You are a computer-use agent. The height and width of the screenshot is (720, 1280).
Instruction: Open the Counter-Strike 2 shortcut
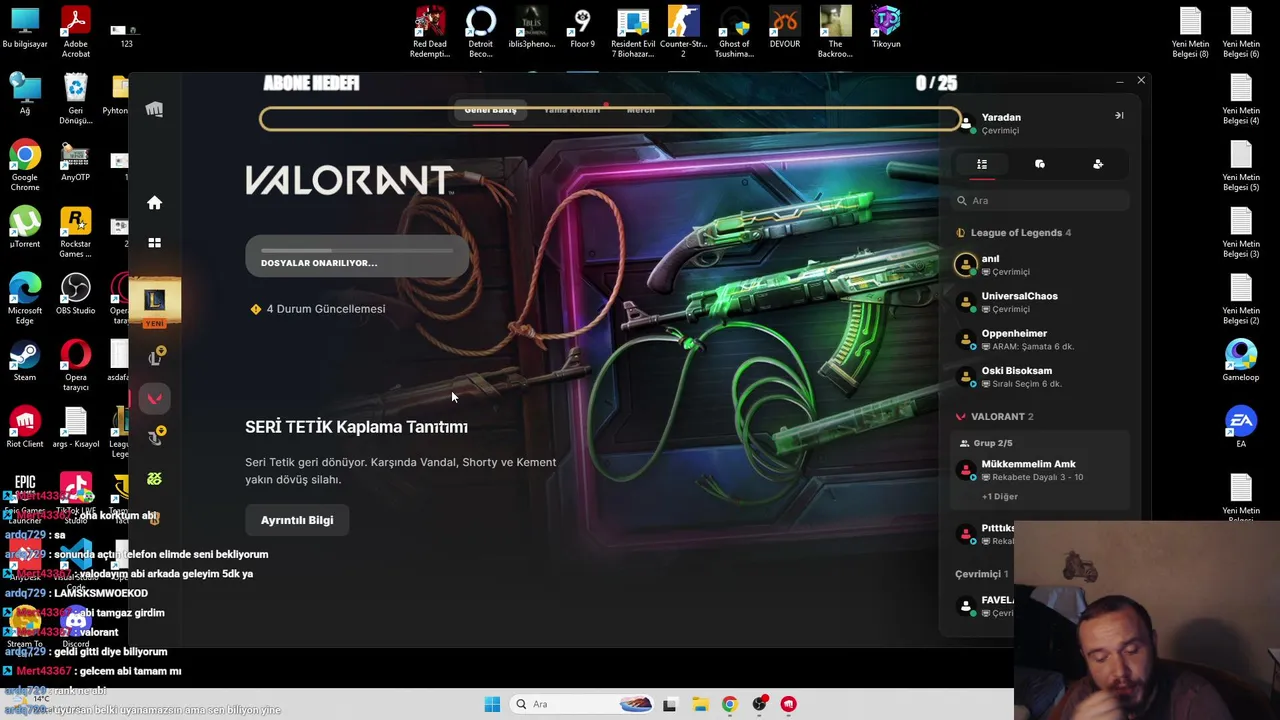coord(684,32)
